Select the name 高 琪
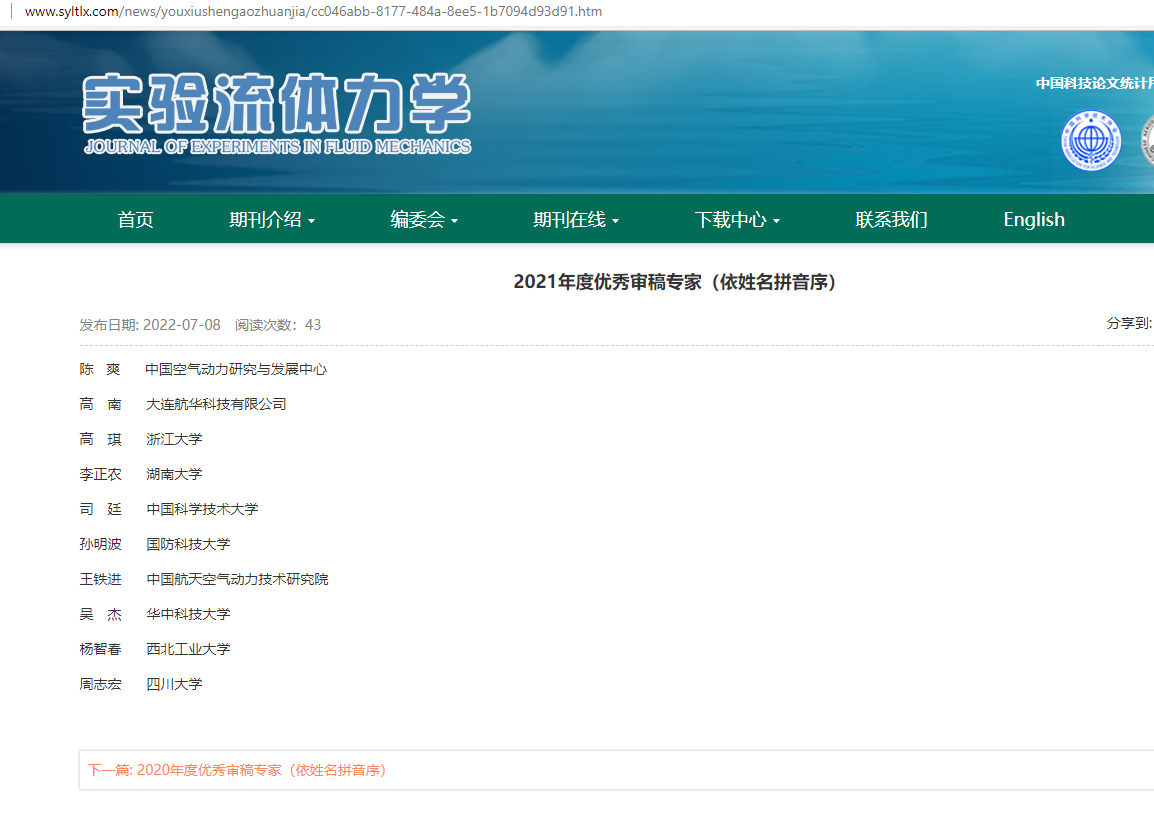The image size is (1154, 817). 100,439
